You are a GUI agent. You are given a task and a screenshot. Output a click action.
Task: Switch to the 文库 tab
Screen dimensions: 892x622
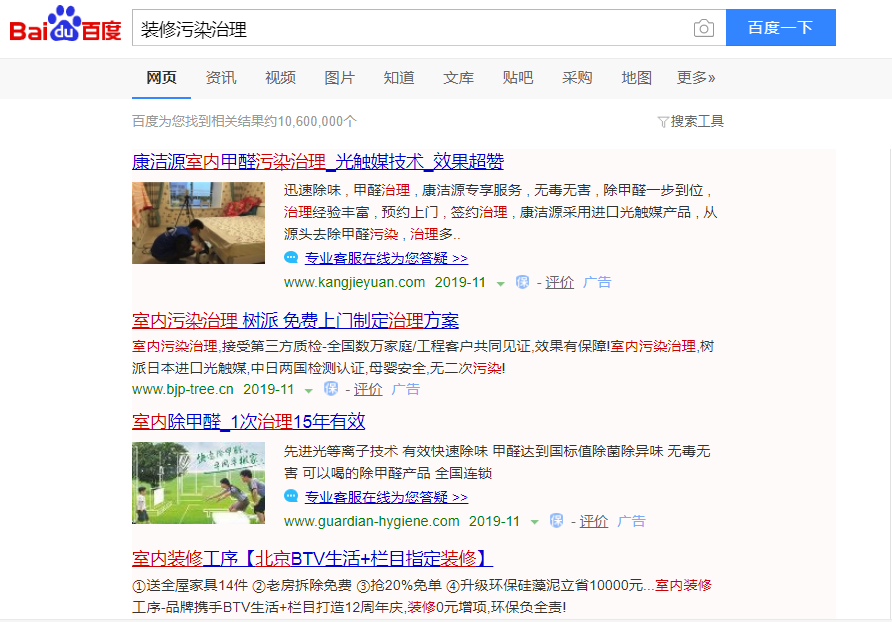[459, 77]
